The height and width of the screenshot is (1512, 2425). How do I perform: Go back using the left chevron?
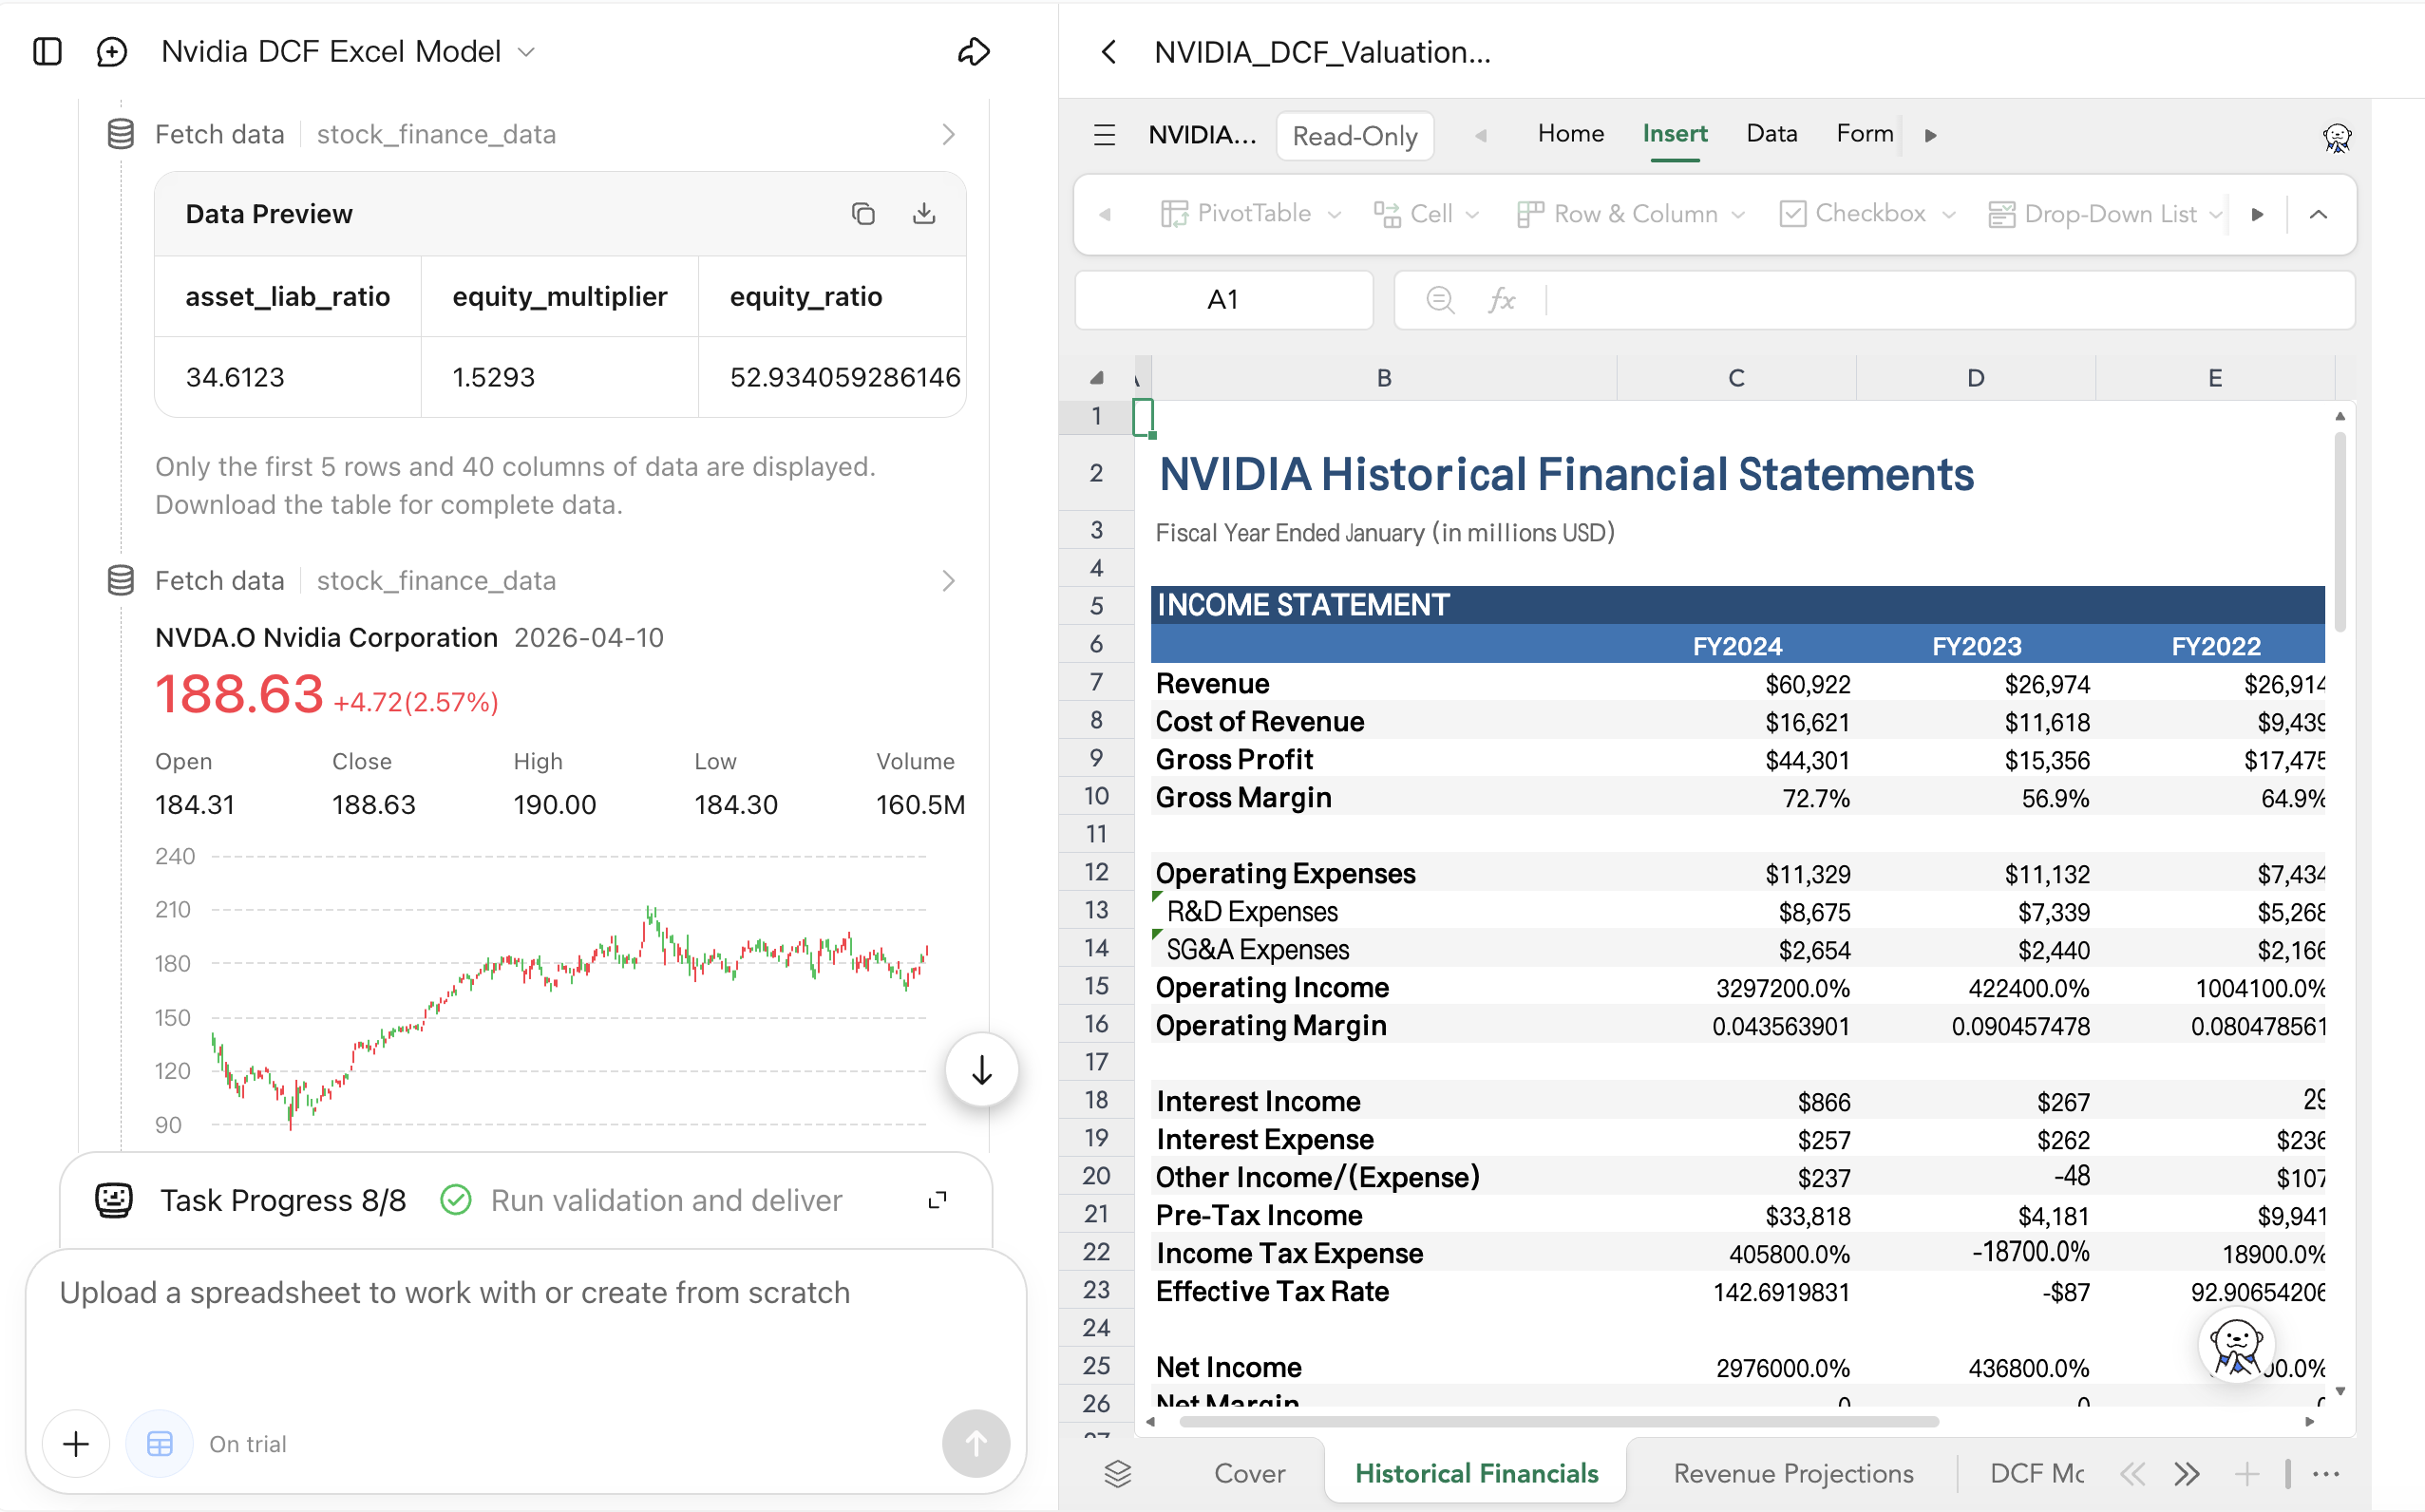pos(1108,52)
